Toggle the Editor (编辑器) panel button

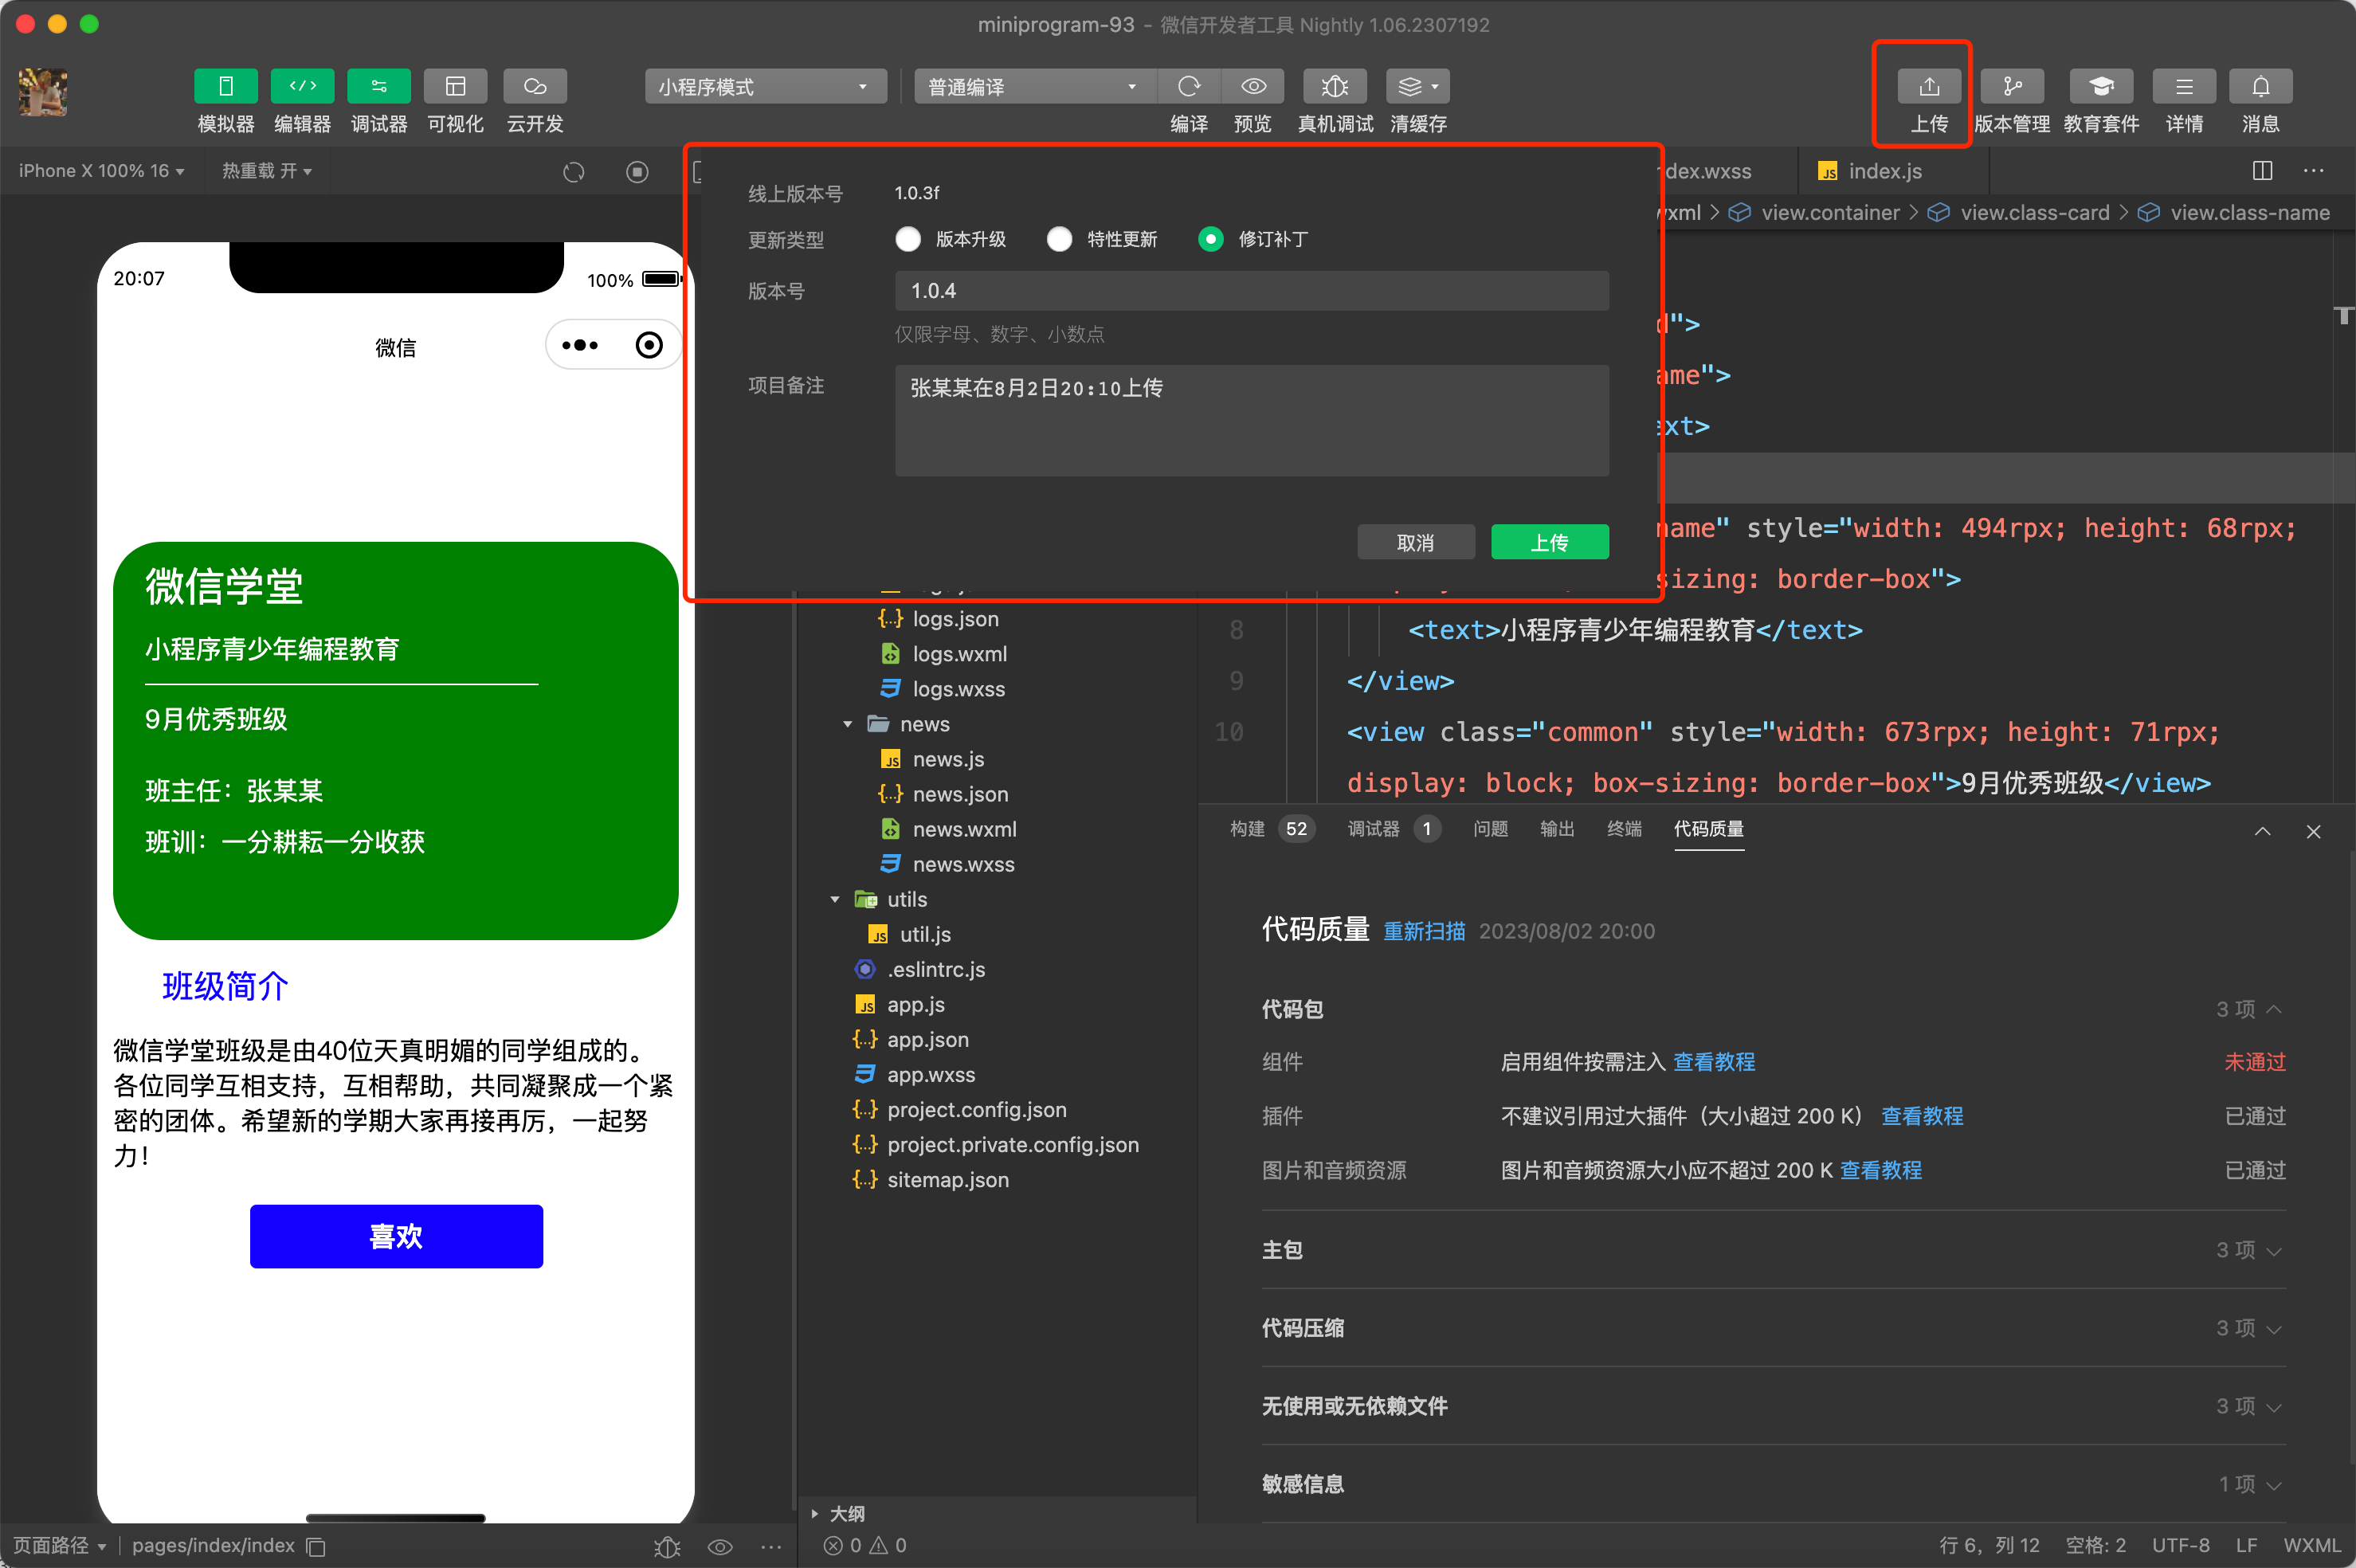pos(302,86)
